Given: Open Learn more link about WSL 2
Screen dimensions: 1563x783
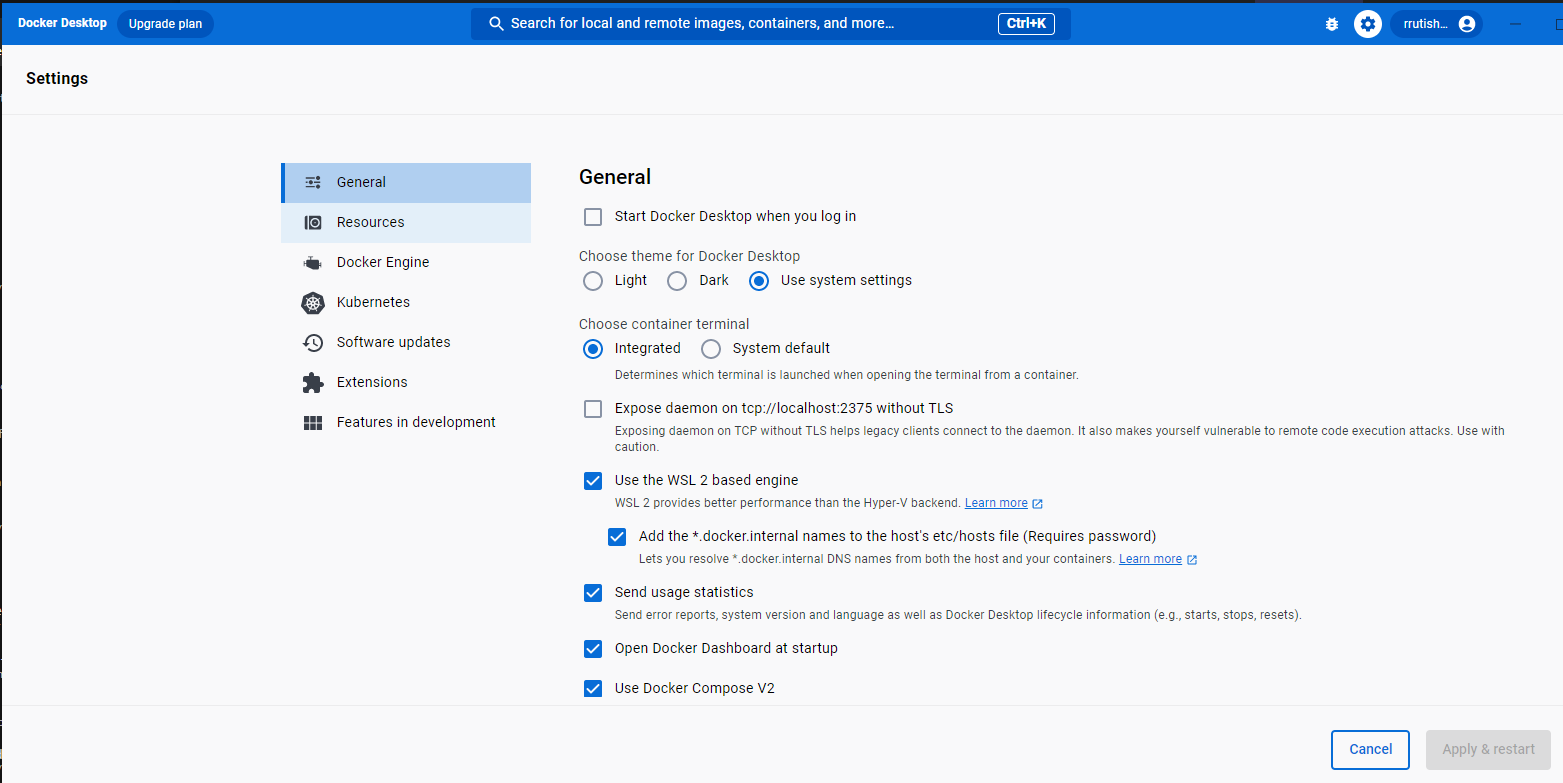Looking at the screenshot, I should point(996,503).
